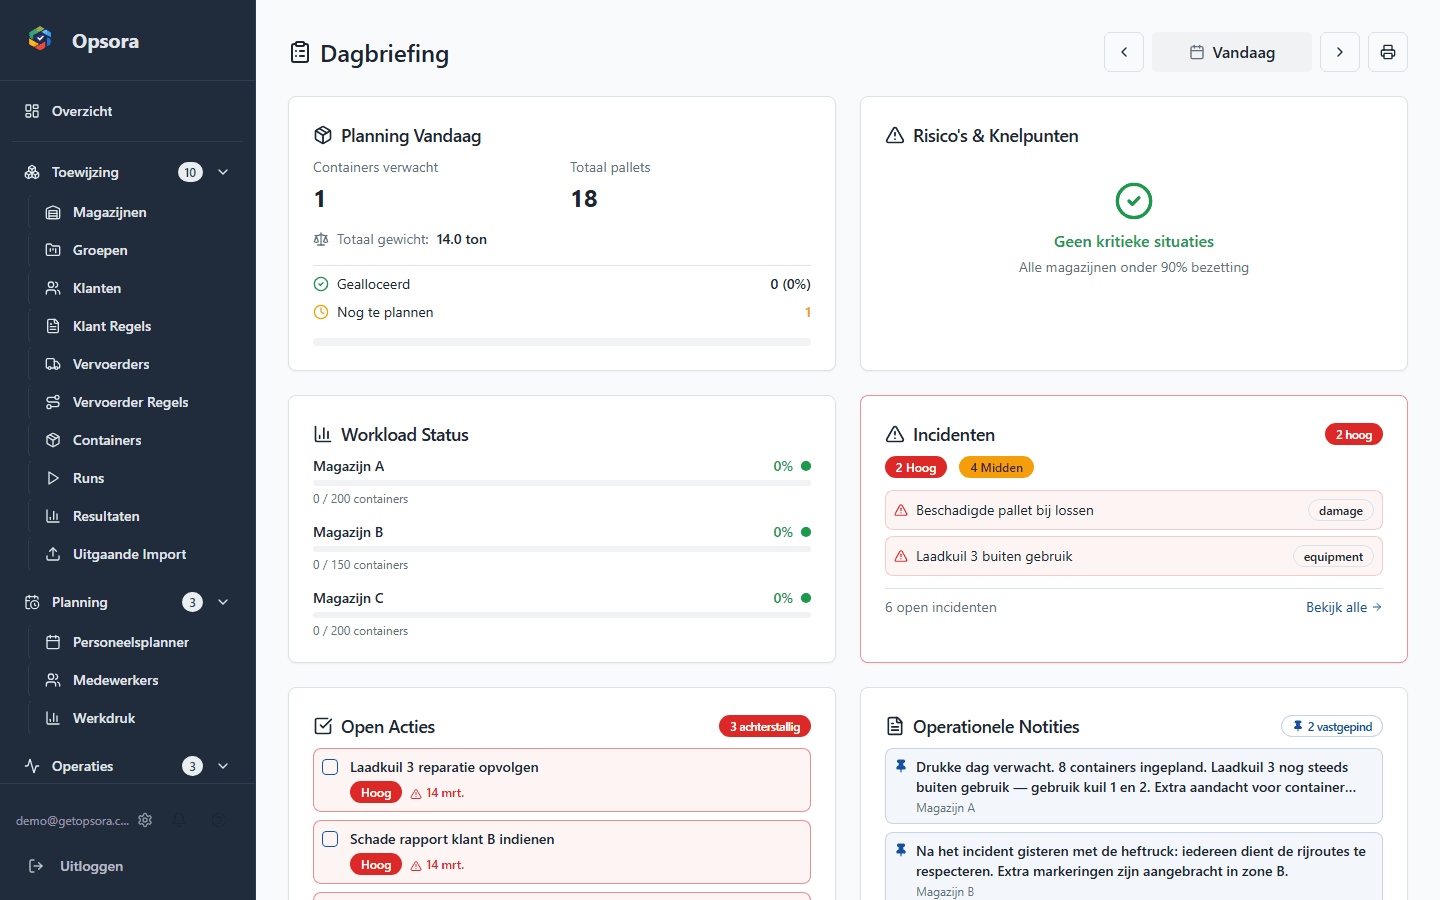The image size is (1440, 900).
Task: Check the 'Laadkuil 3 reparatie opvolgen' checkbox
Action: coord(330,767)
